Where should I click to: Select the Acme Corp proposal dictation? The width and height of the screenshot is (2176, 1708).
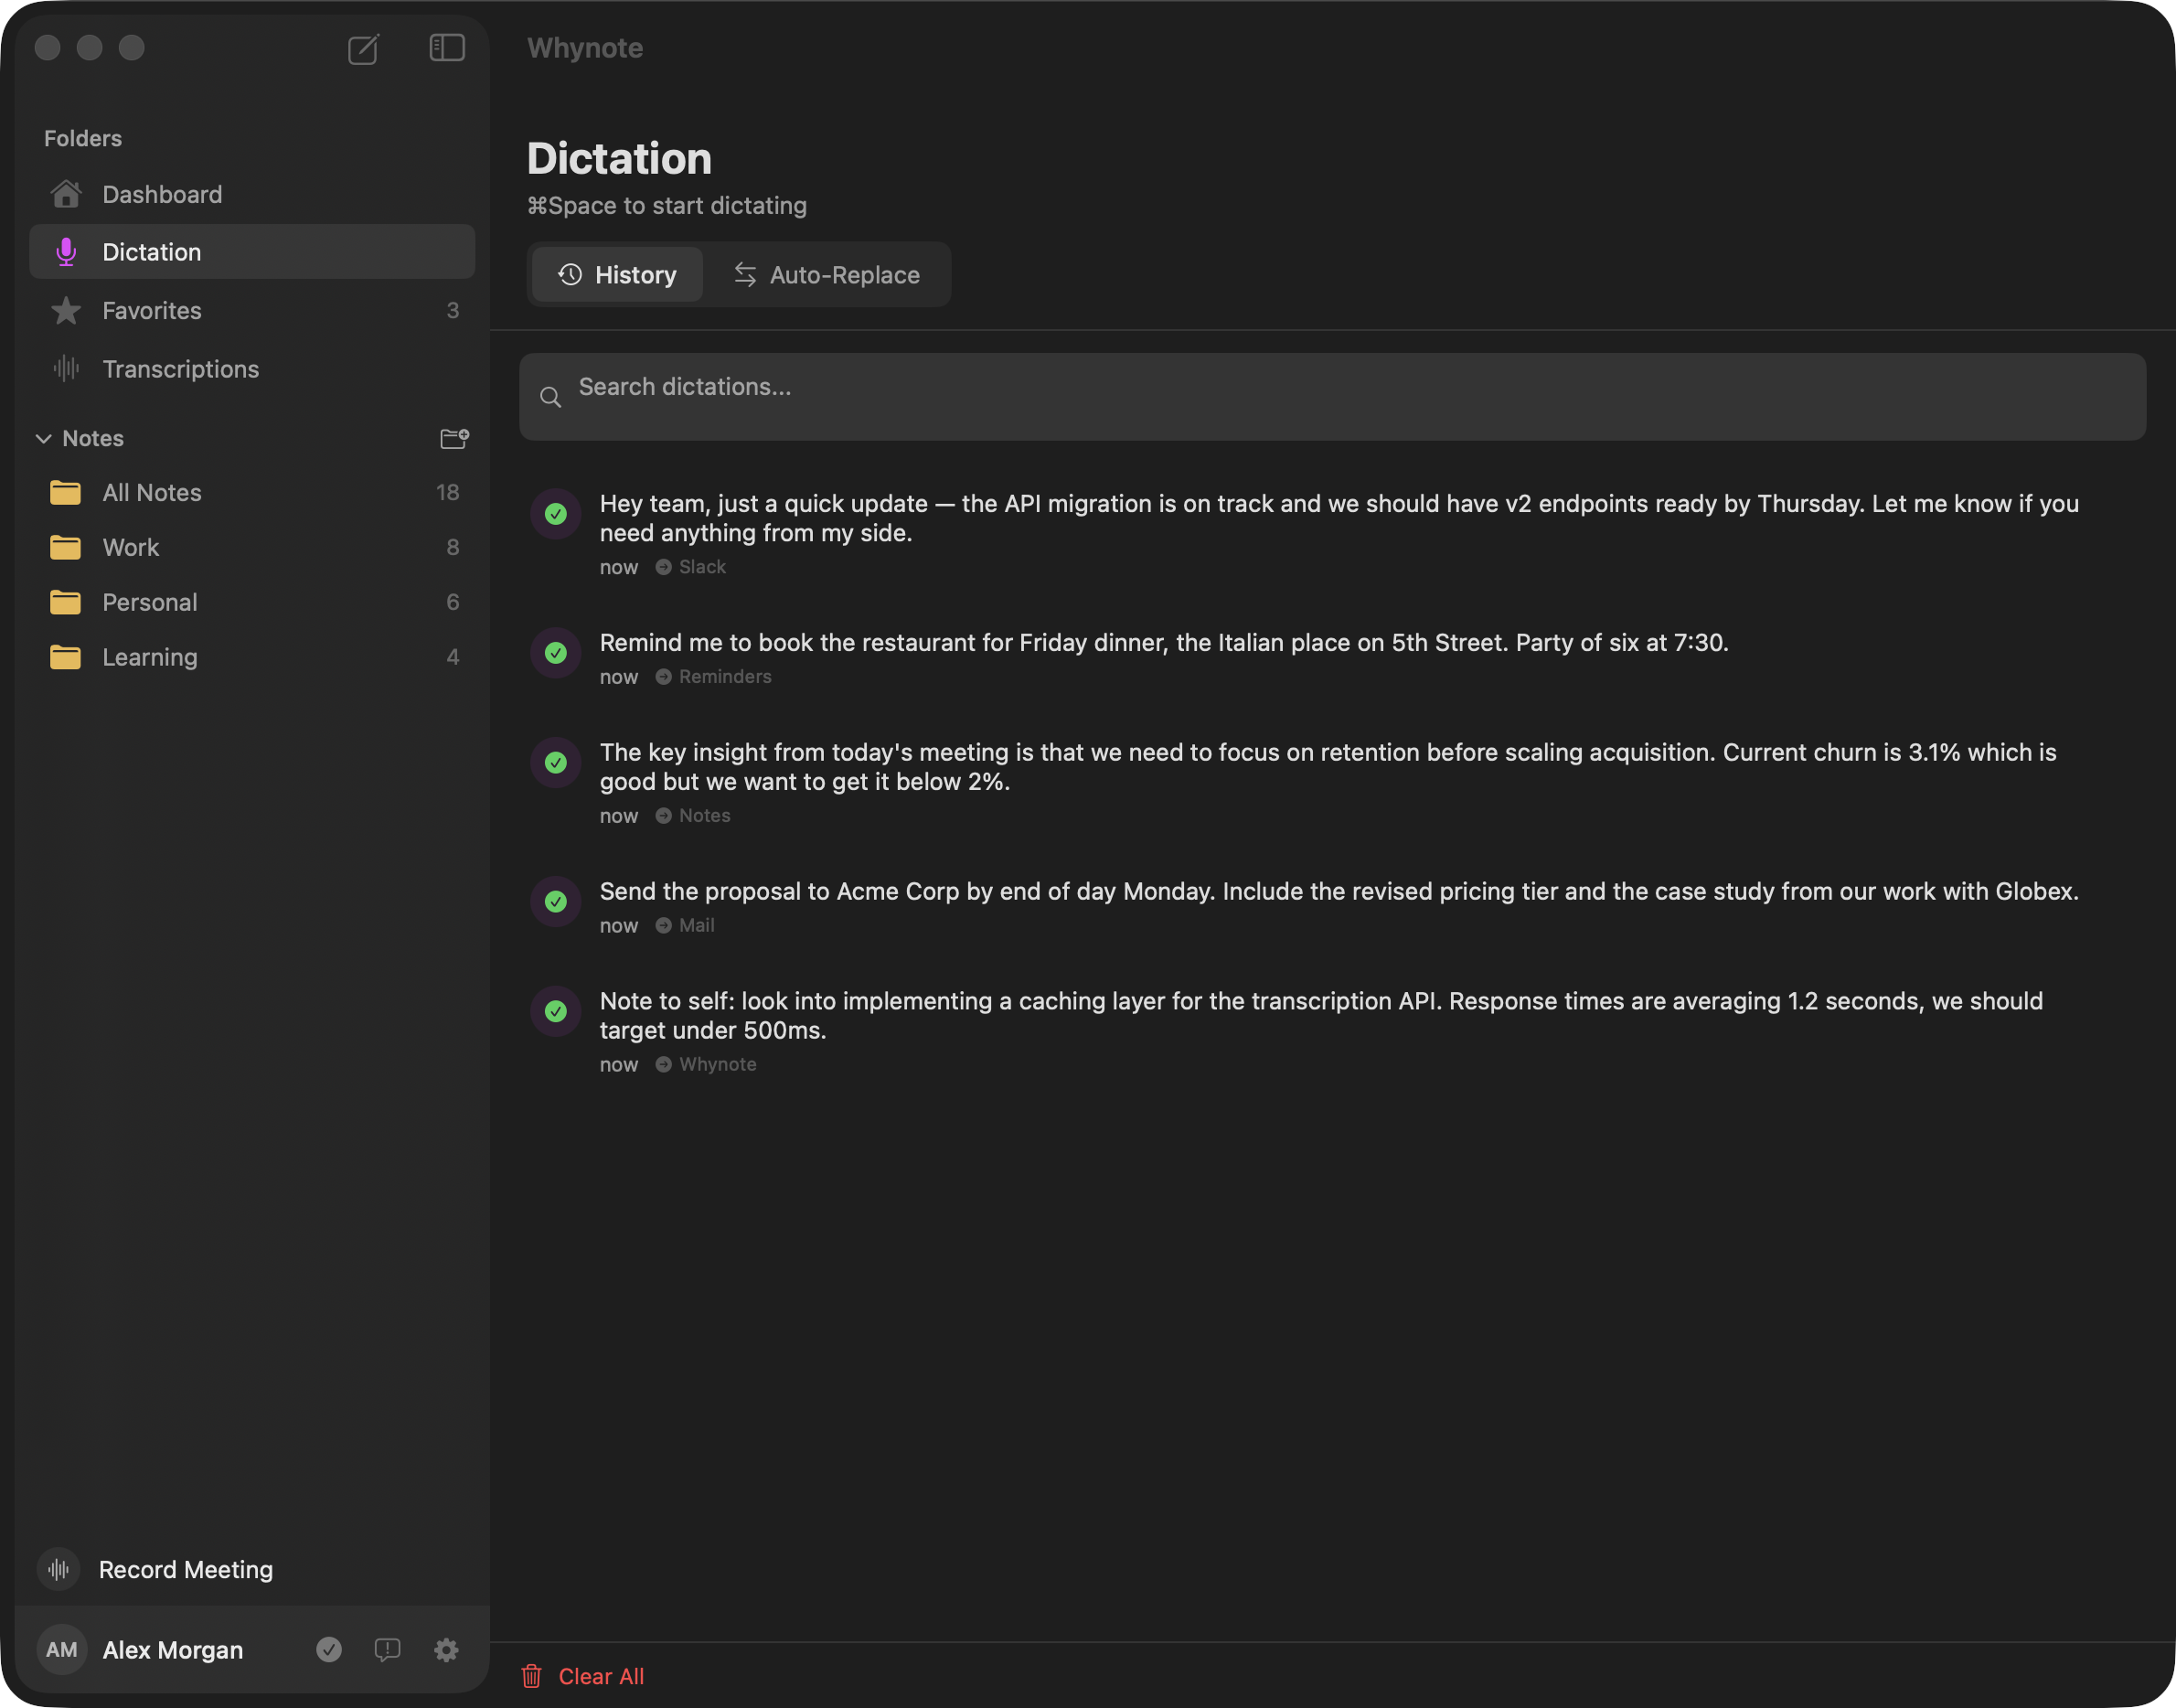click(x=1339, y=892)
